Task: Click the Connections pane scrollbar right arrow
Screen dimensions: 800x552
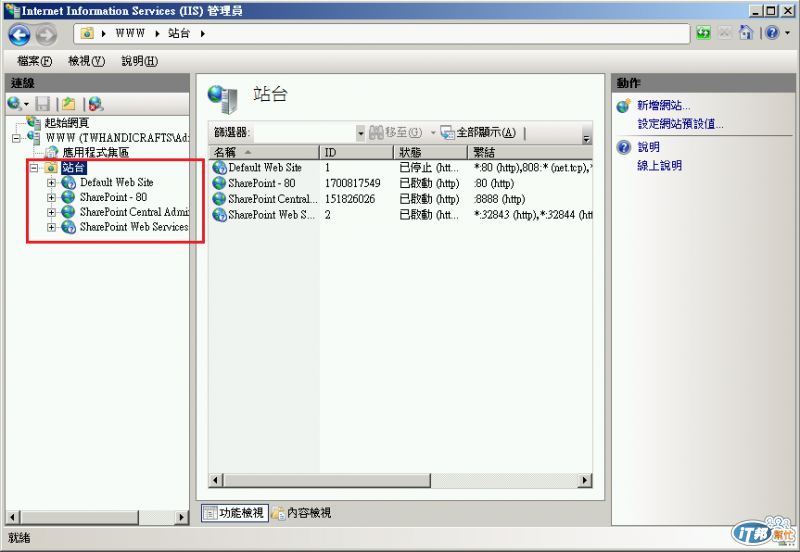Action: point(182,517)
